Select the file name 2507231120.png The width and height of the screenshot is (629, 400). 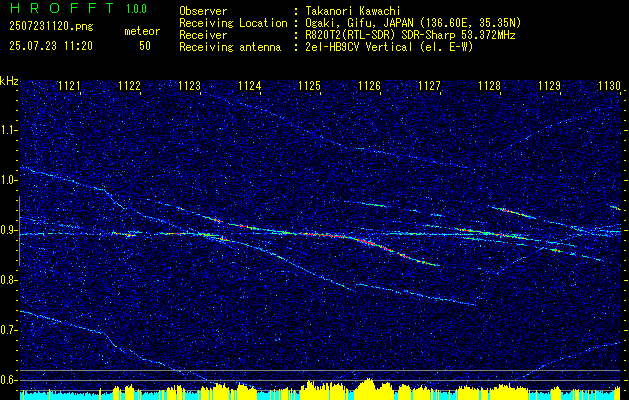(51, 27)
